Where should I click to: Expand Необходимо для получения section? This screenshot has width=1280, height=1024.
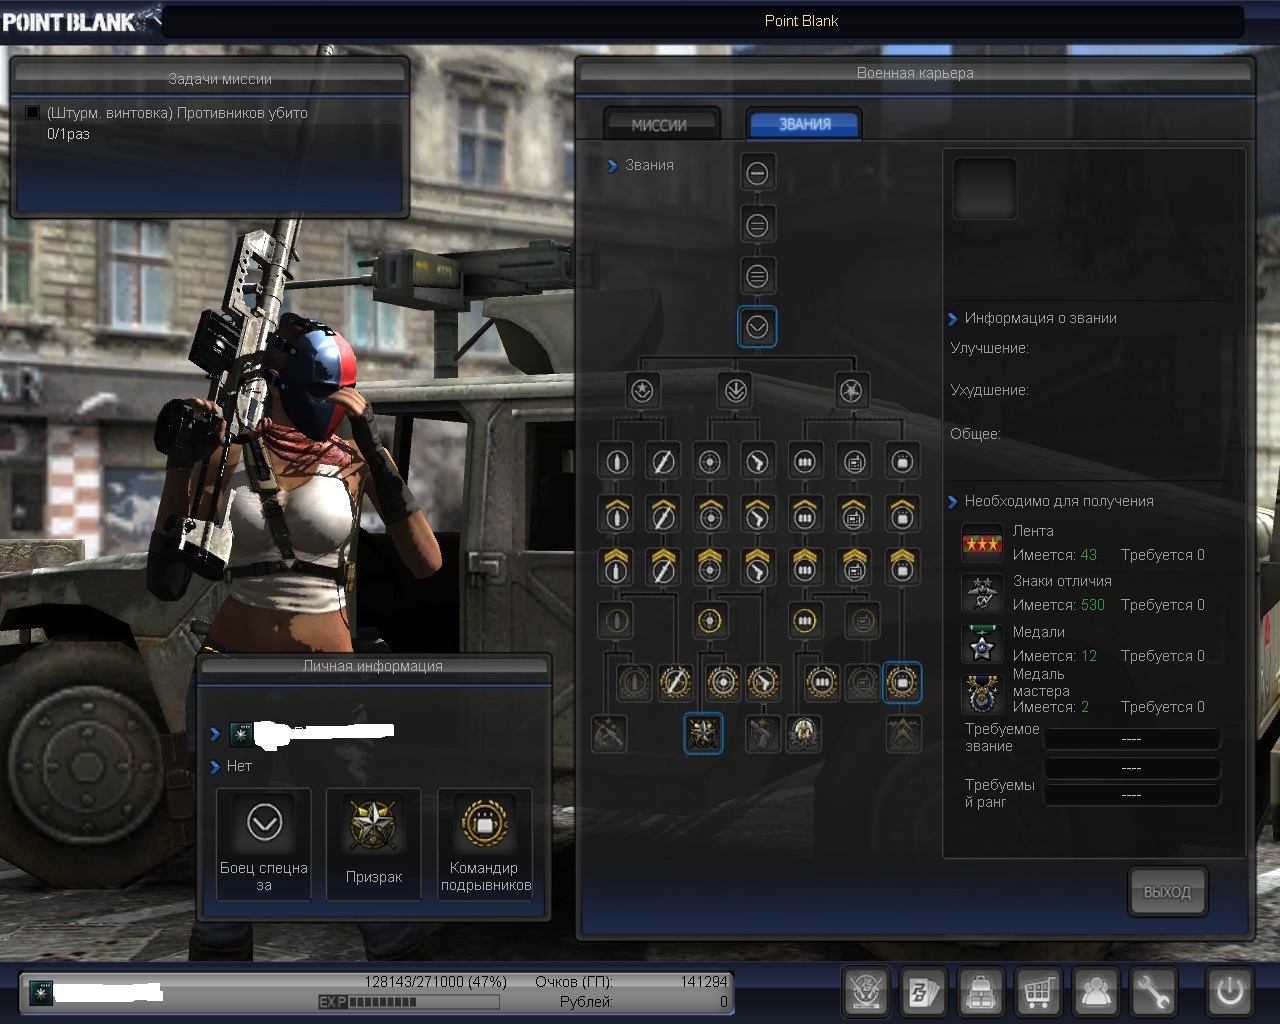(x=953, y=502)
